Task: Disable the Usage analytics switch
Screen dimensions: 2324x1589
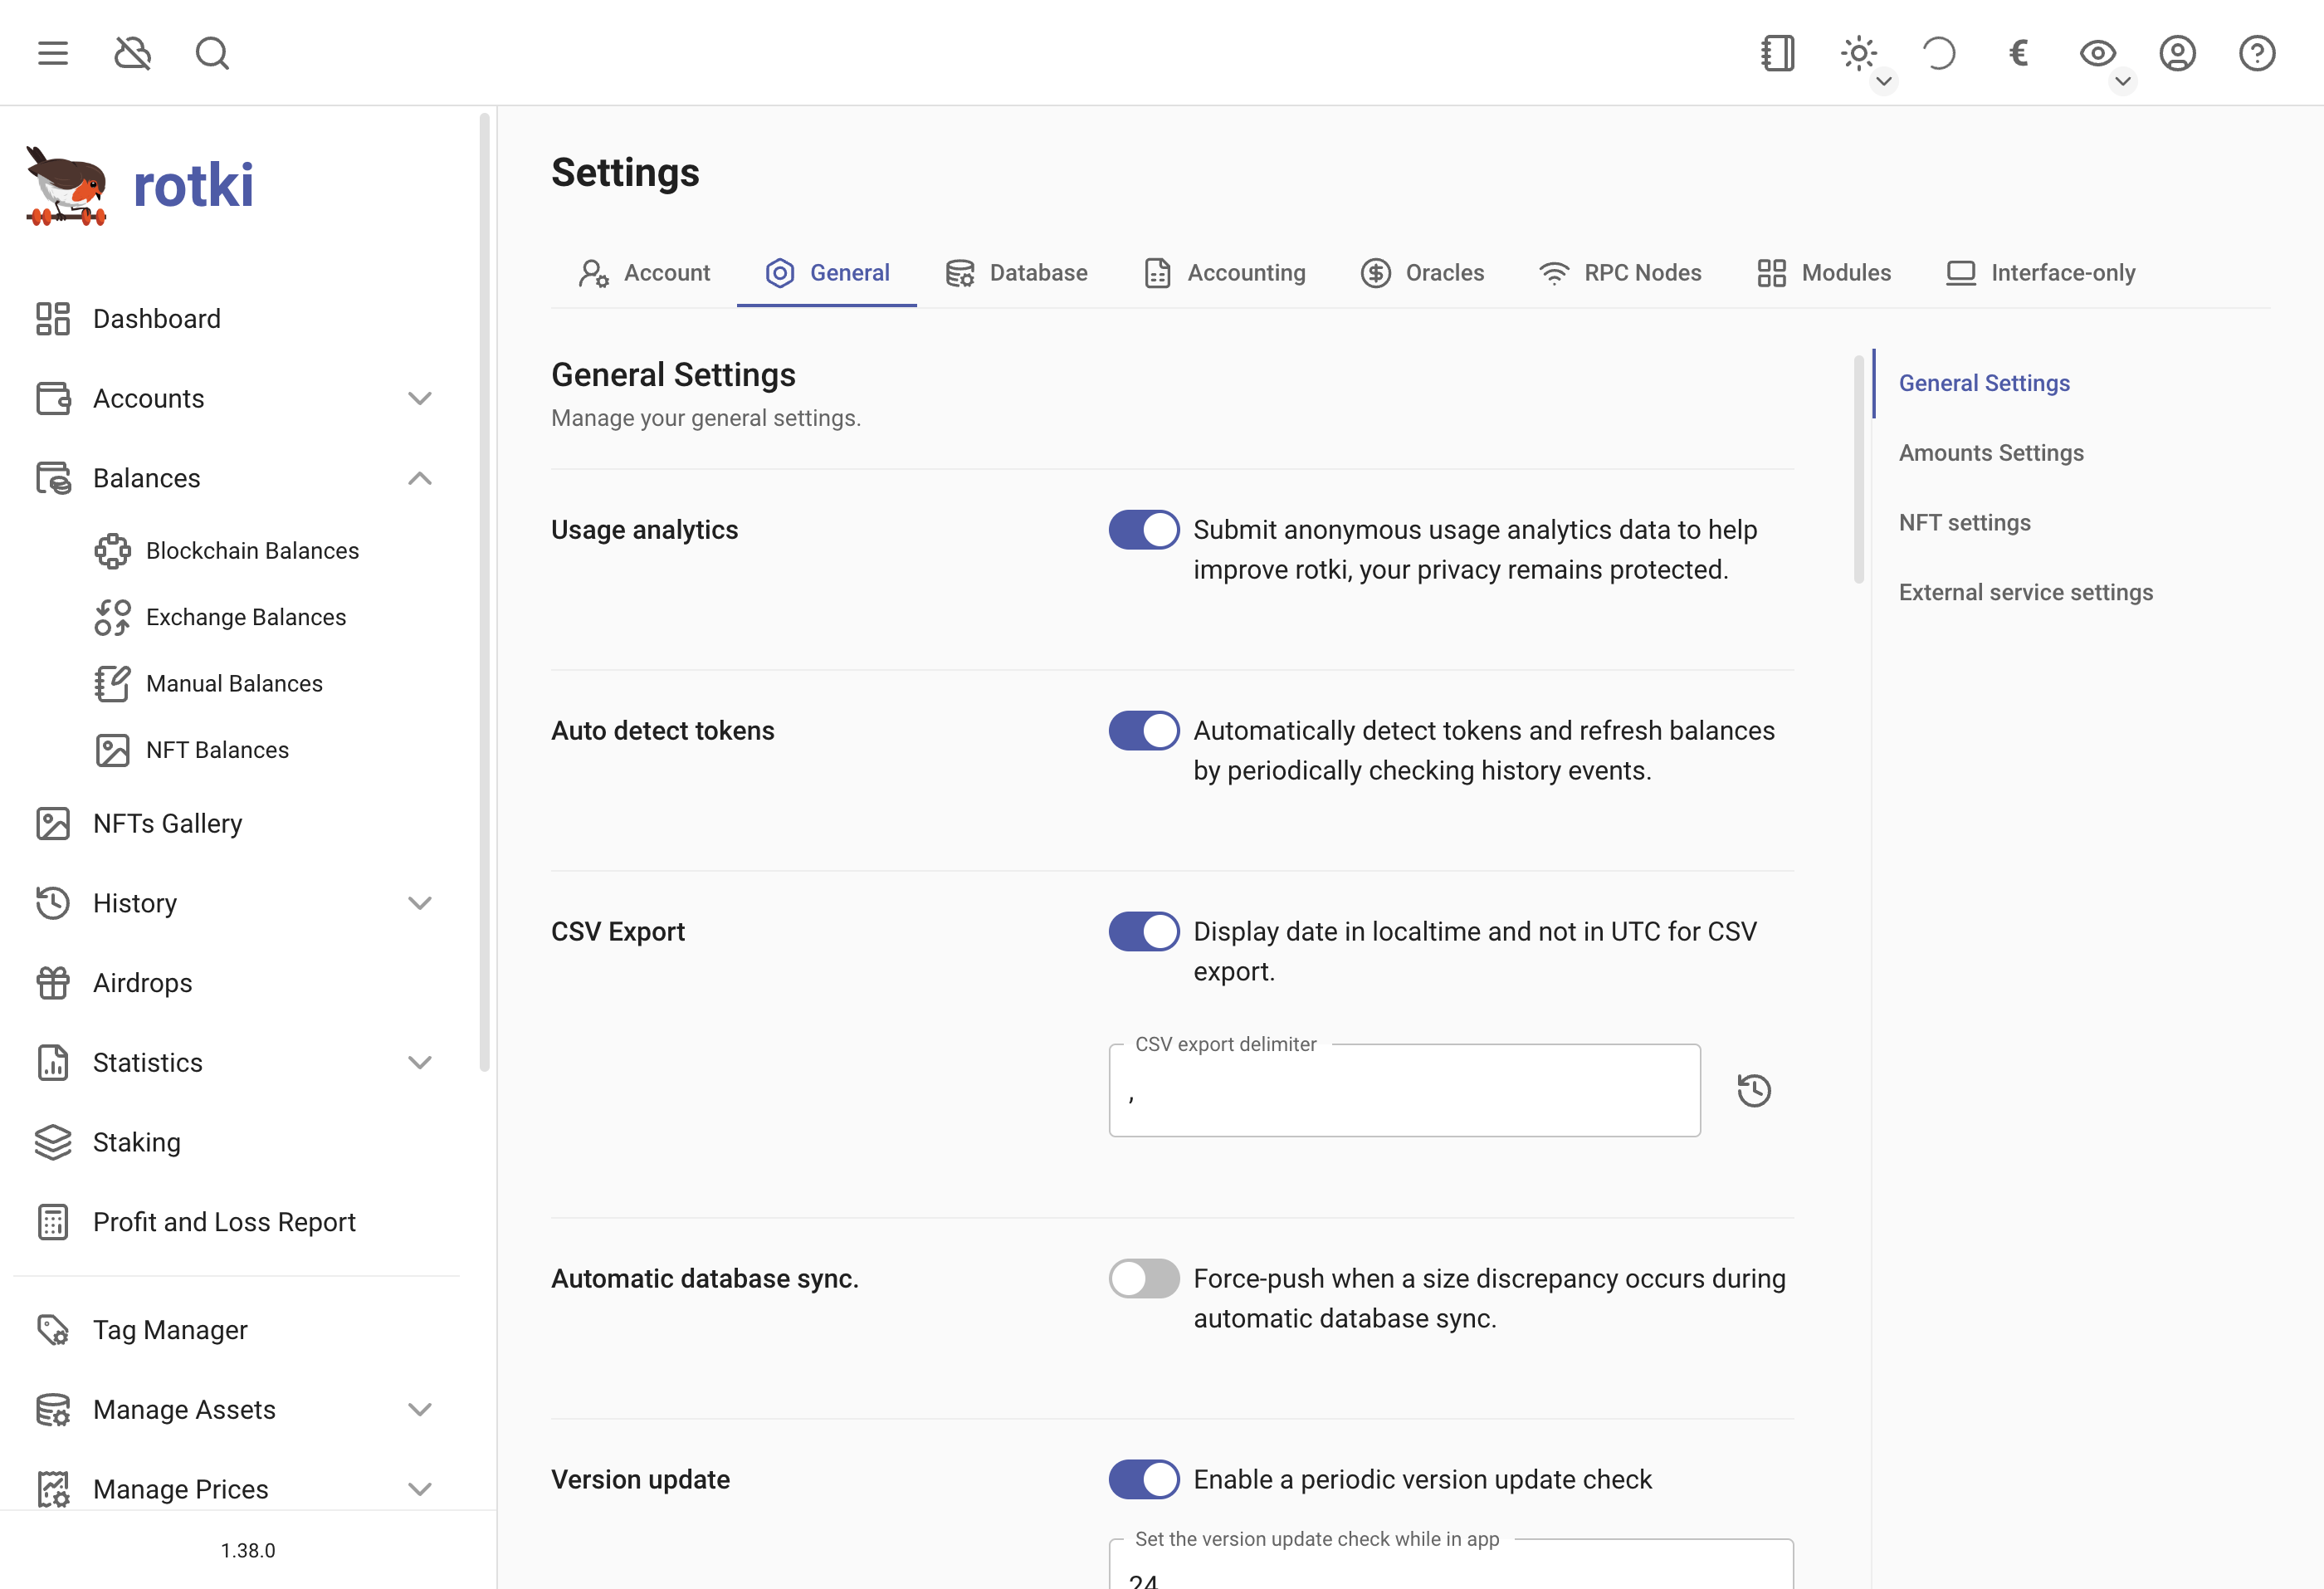Action: click(1144, 530)
